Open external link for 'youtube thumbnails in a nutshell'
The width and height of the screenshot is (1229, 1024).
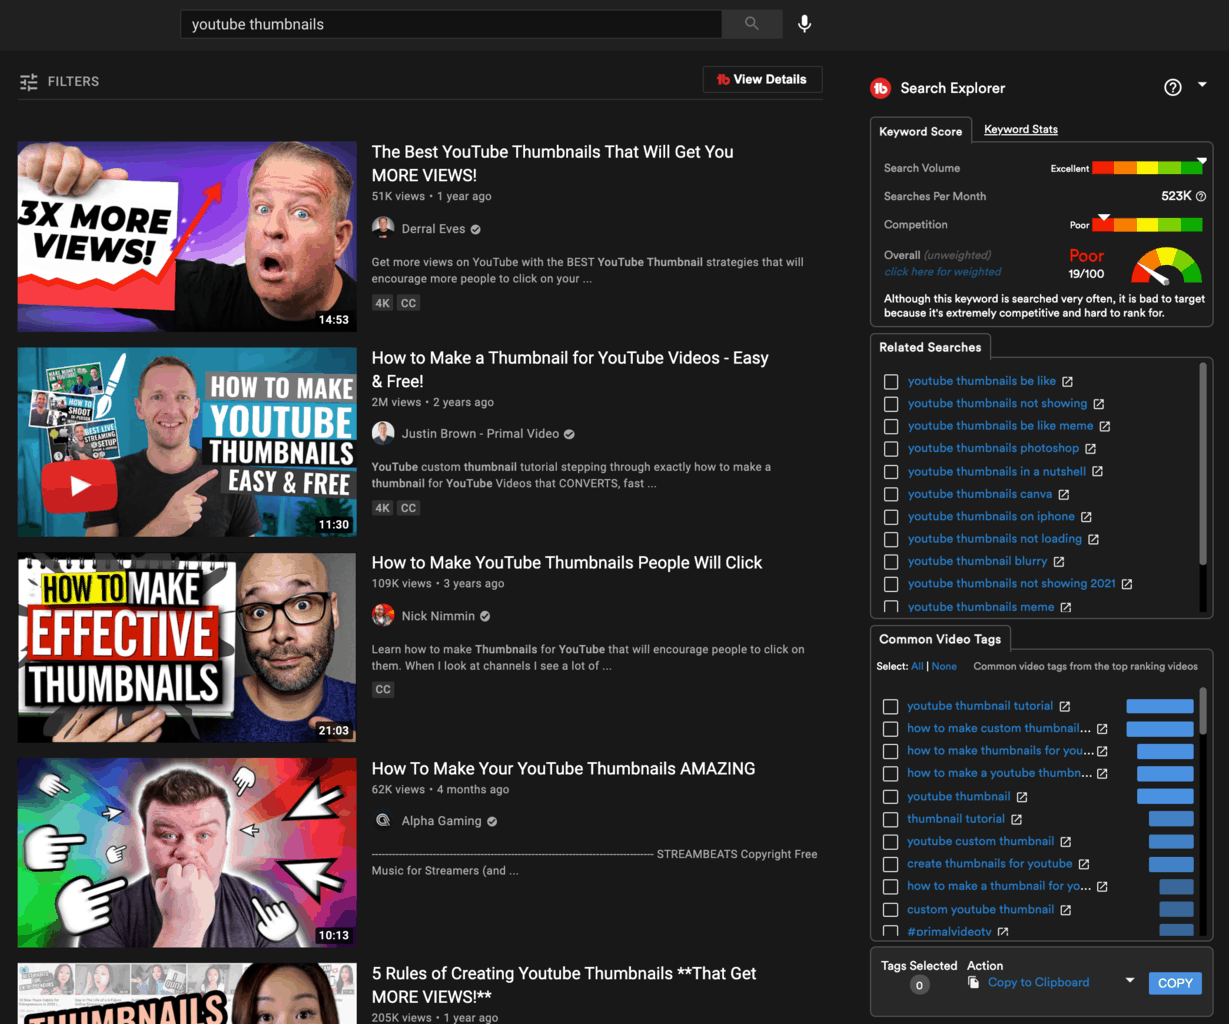1097,472
